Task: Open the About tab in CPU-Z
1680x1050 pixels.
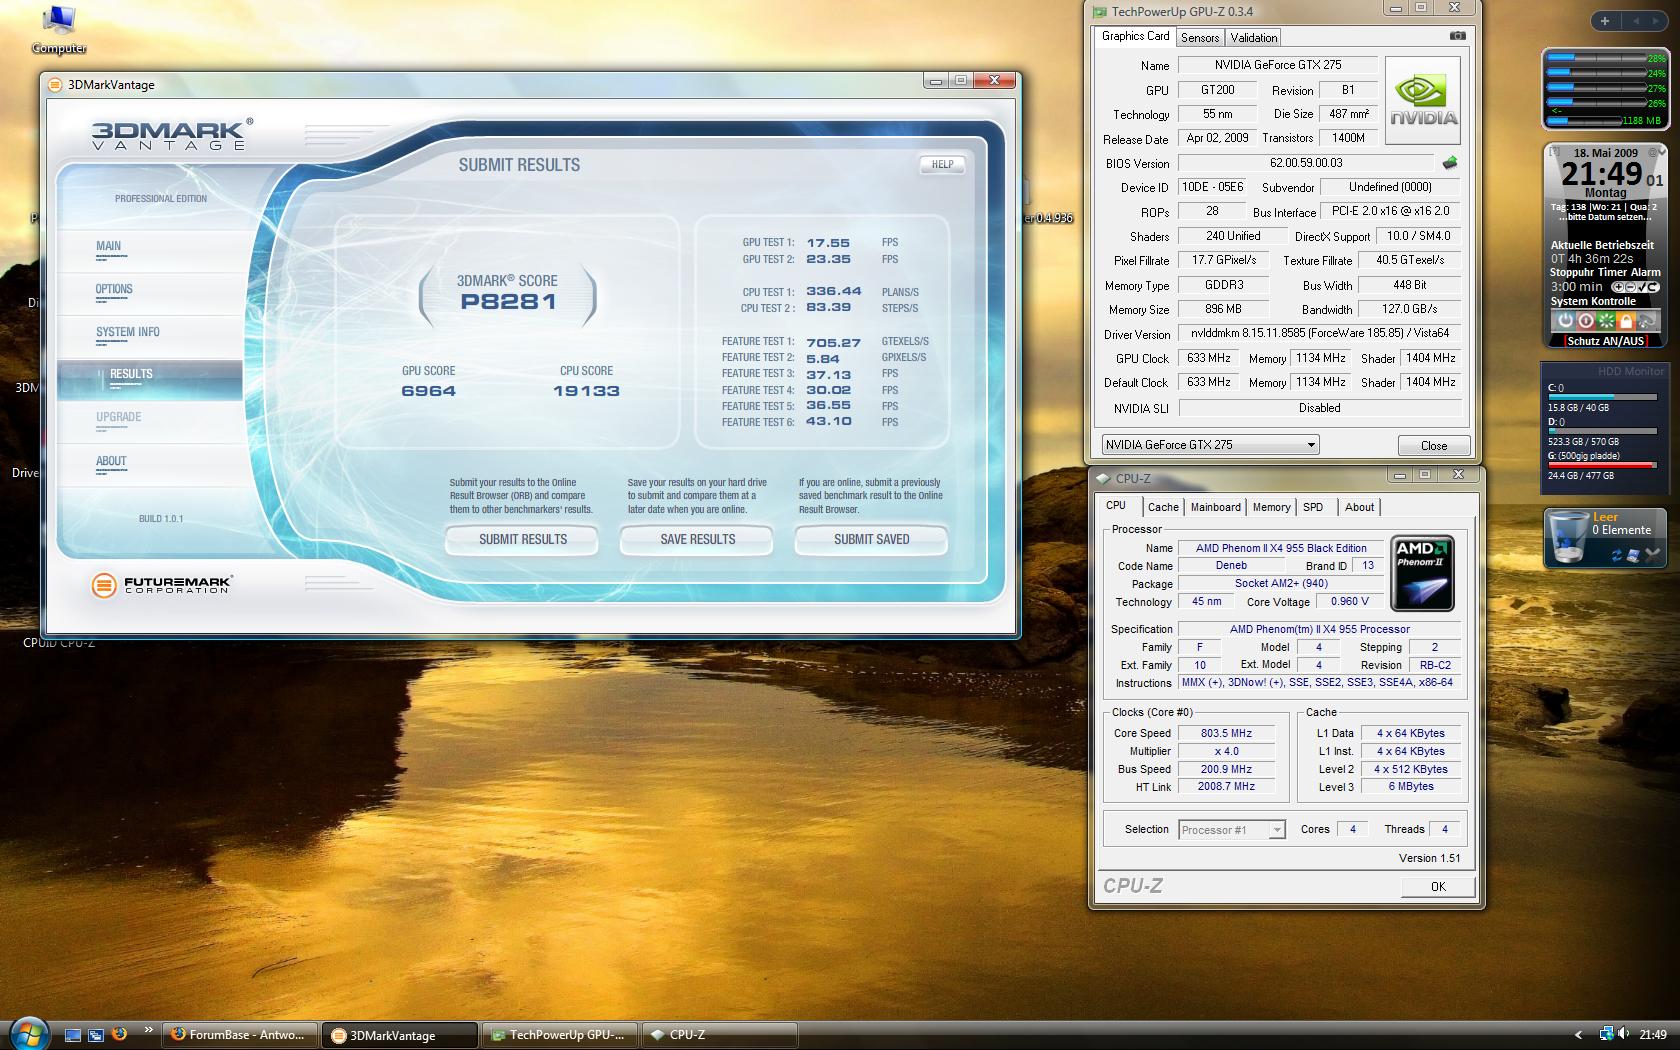Action: tap(1359, 507)
